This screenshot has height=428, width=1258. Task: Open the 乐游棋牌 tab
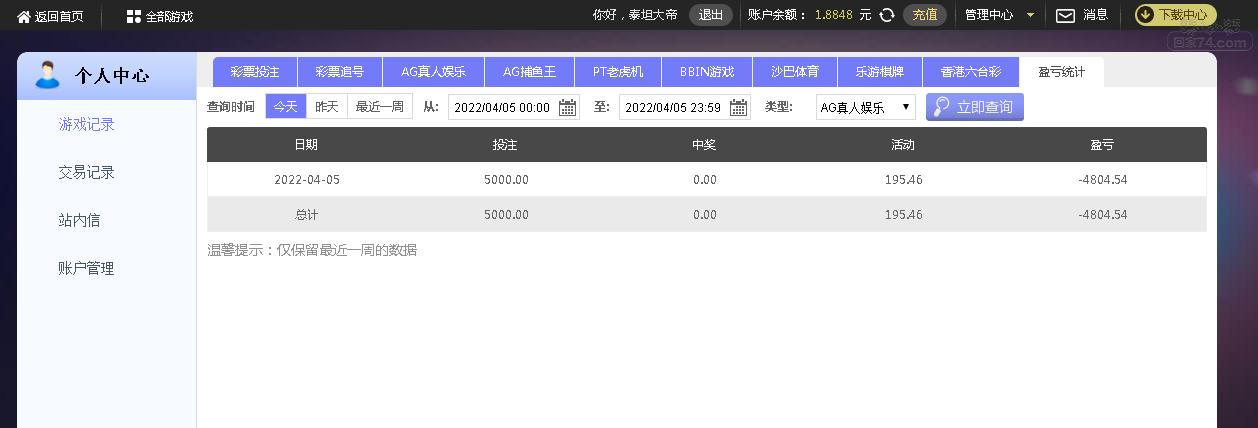(x=880, y=72)
